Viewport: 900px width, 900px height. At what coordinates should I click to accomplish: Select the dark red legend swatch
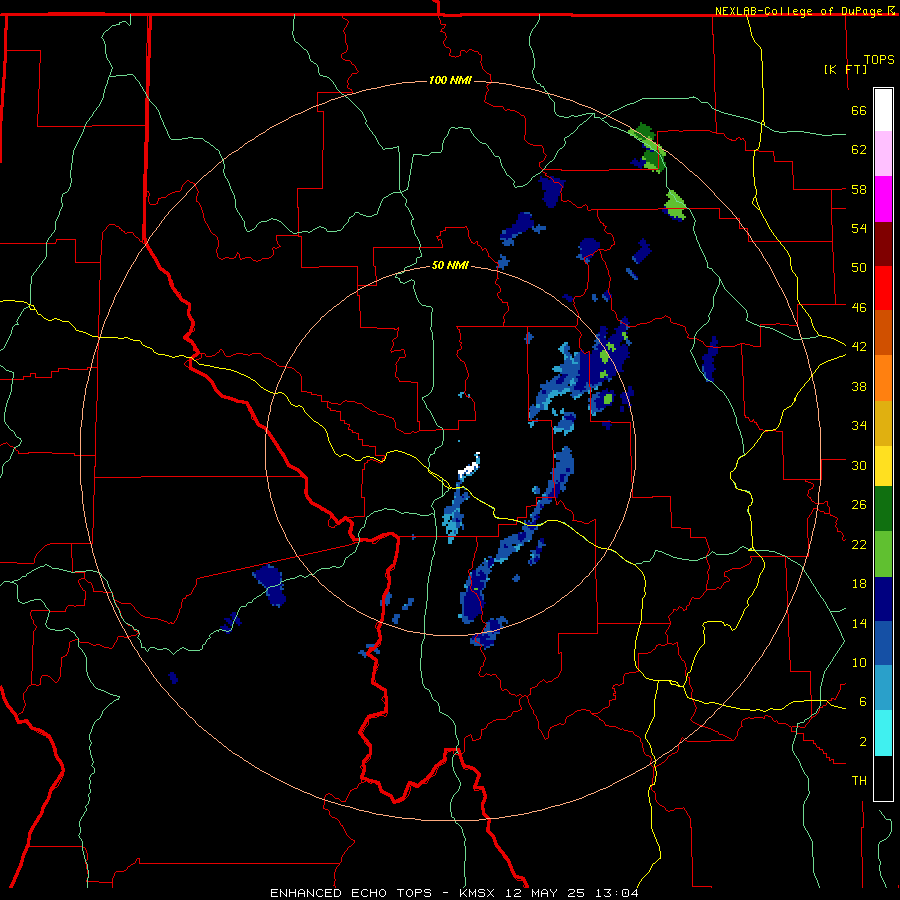(x=883, y=244)
